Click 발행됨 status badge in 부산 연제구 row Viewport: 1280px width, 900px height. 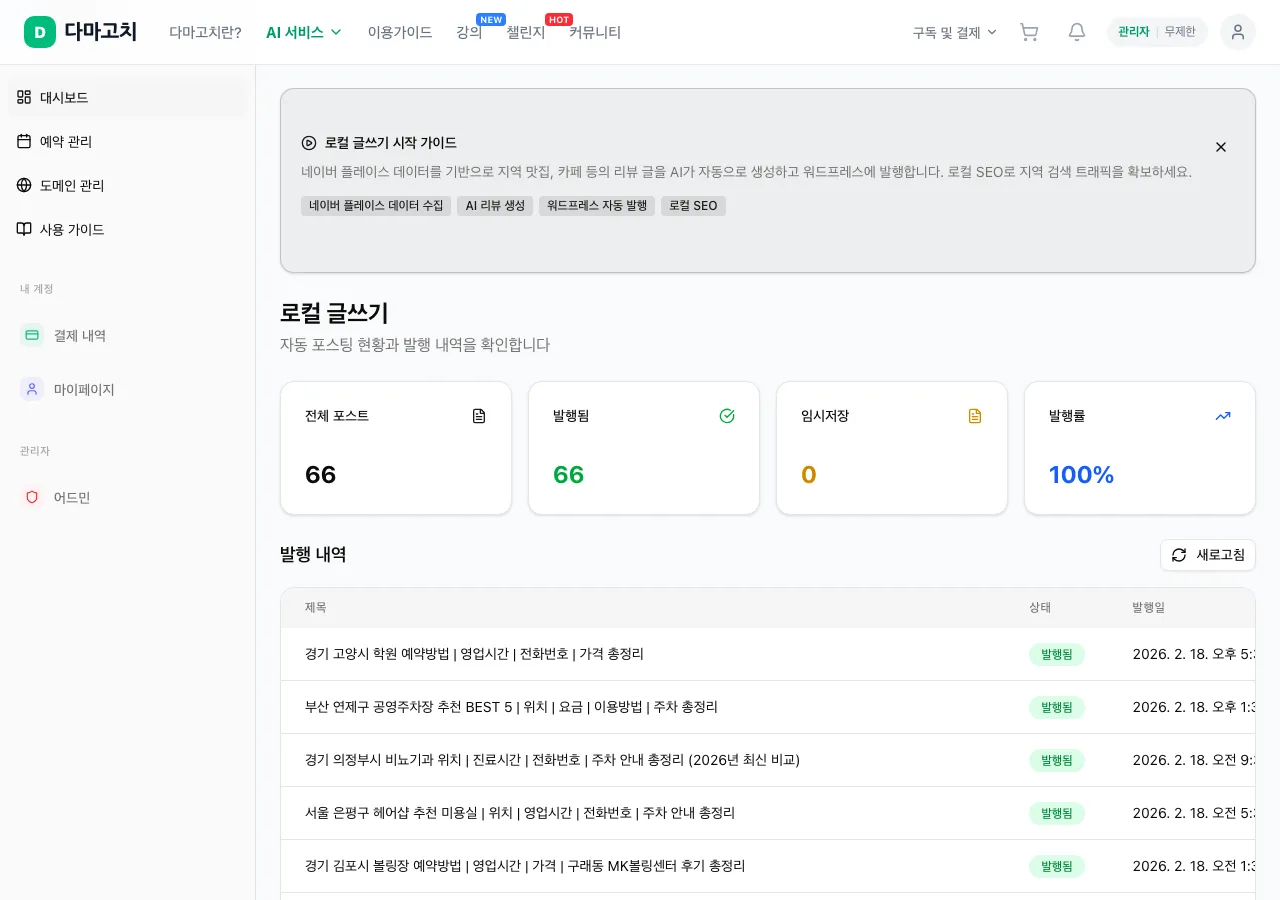click(1057, 707)
